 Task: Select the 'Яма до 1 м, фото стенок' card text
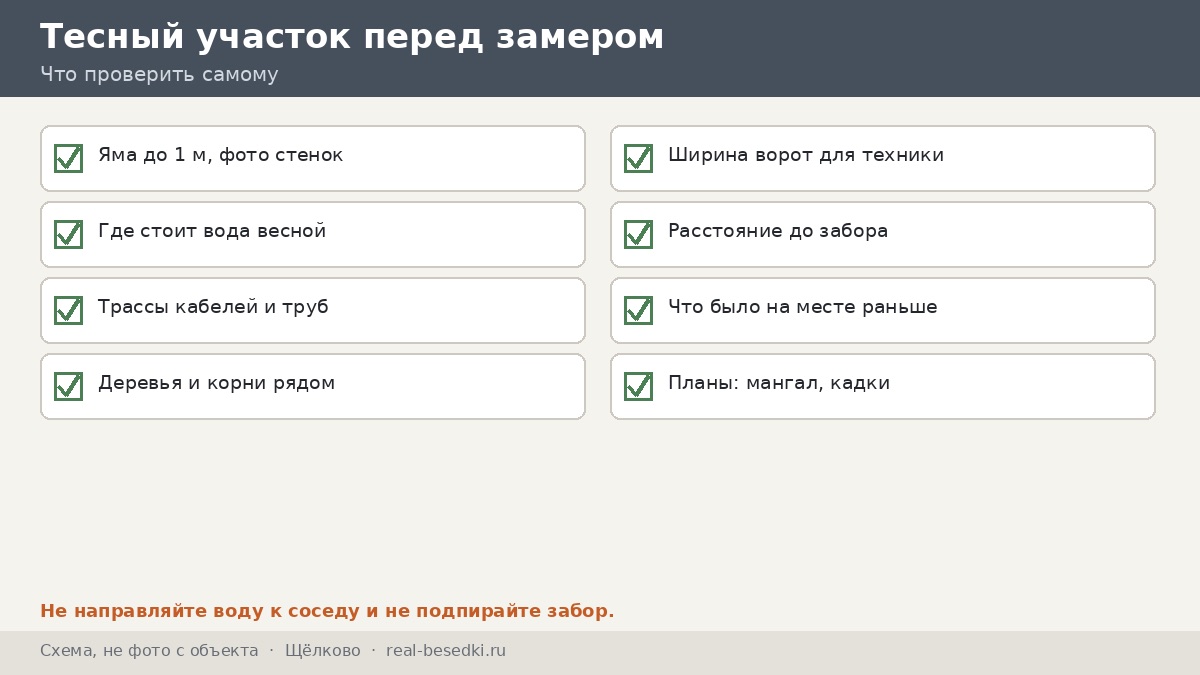pos(220,155)
